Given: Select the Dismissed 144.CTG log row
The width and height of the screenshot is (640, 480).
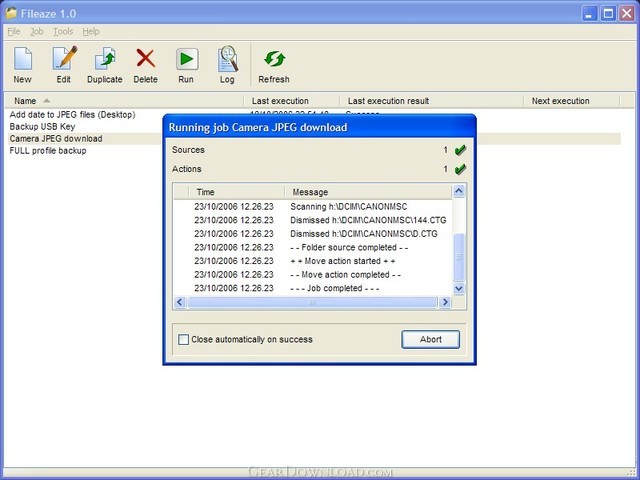Looking at the screenshot, I should pyautogui.click(x=313, y=220).
